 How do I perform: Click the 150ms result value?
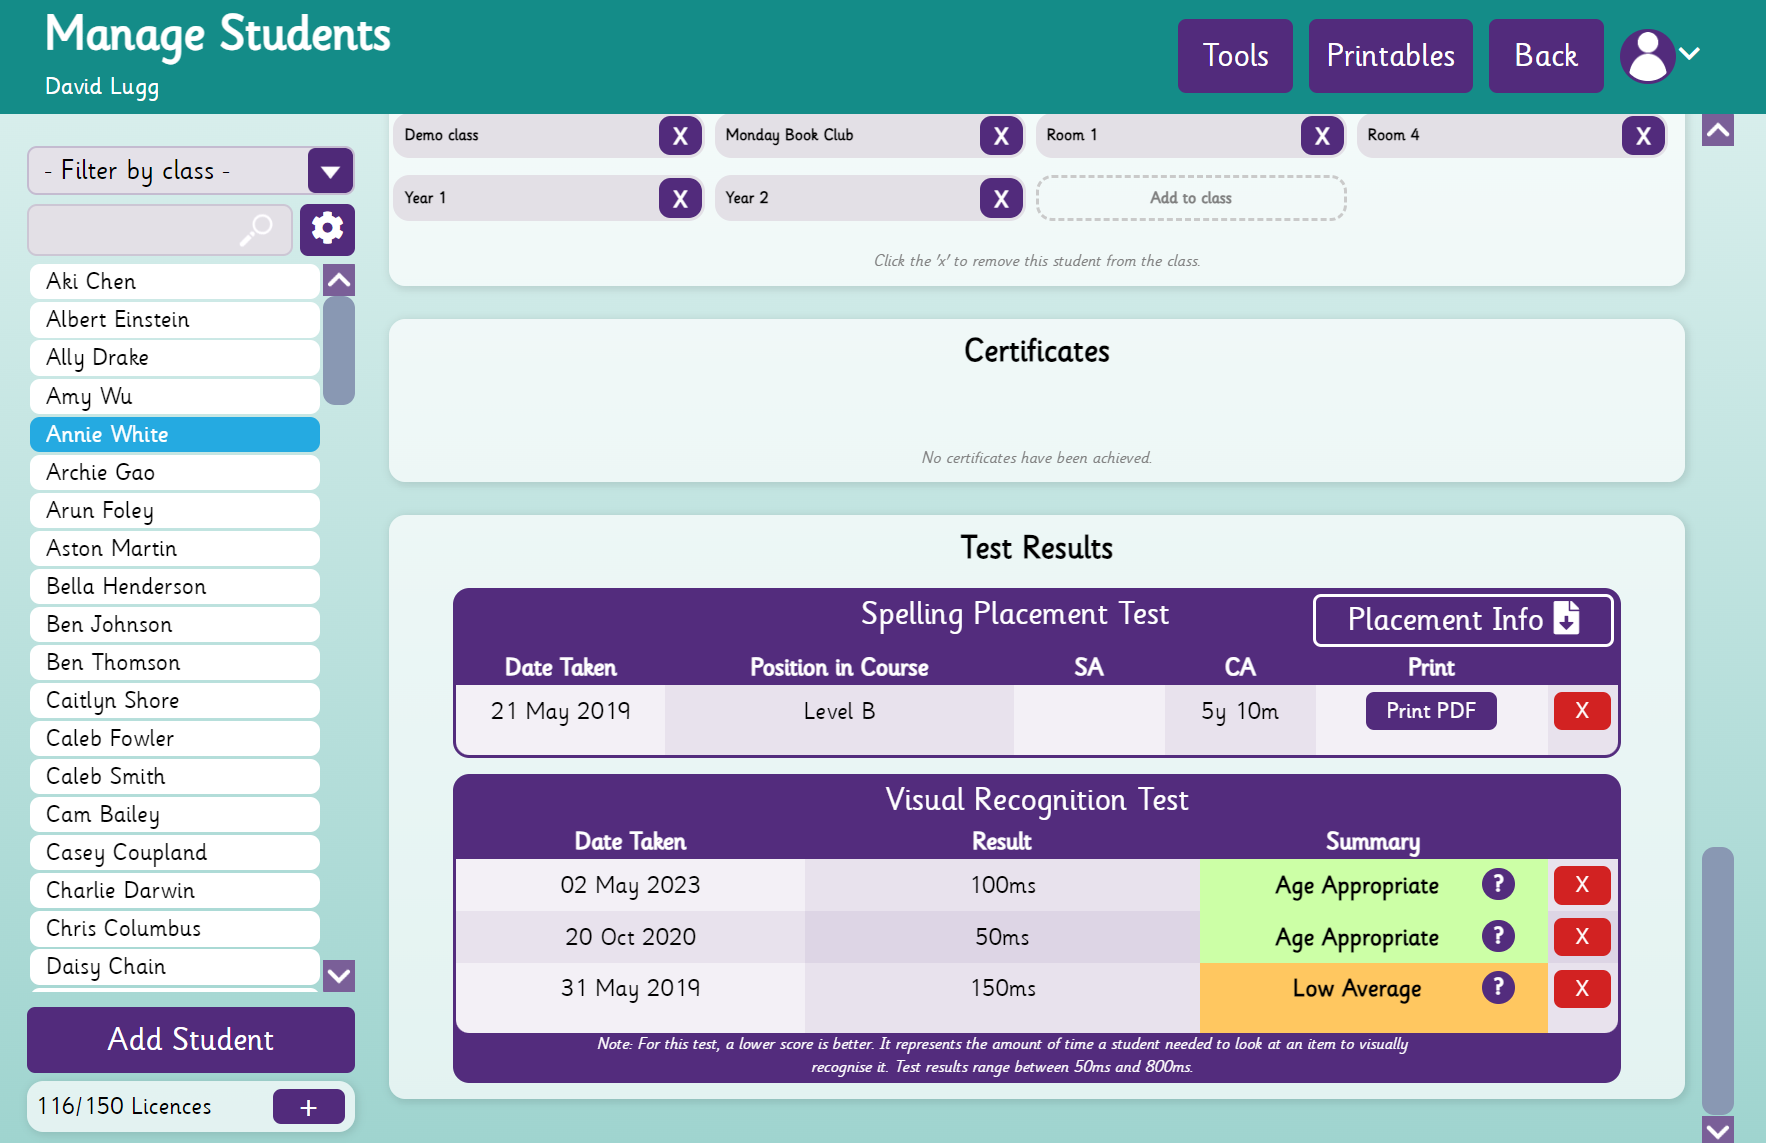click(x=1003, y=989)
